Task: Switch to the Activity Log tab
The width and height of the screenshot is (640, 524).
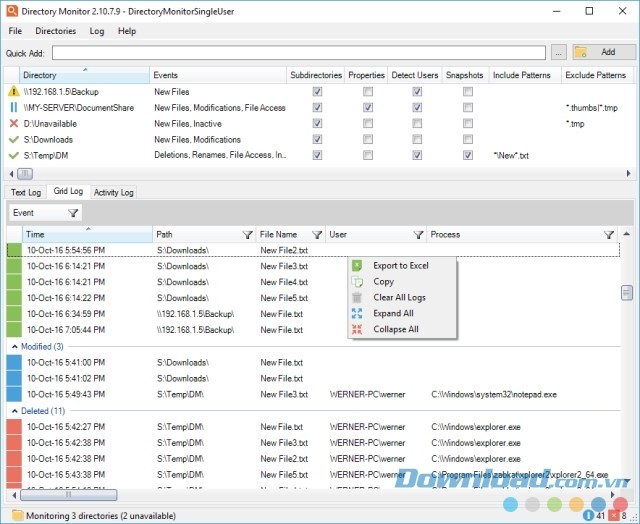Action: (113, 192)
